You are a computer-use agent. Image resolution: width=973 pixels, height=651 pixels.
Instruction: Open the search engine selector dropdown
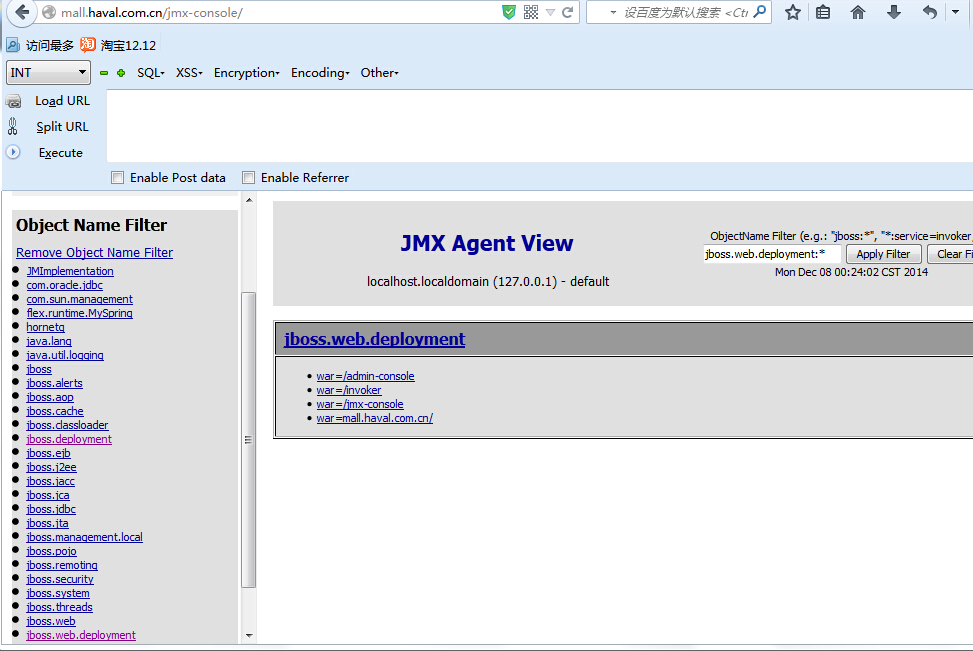pos(613,12)
